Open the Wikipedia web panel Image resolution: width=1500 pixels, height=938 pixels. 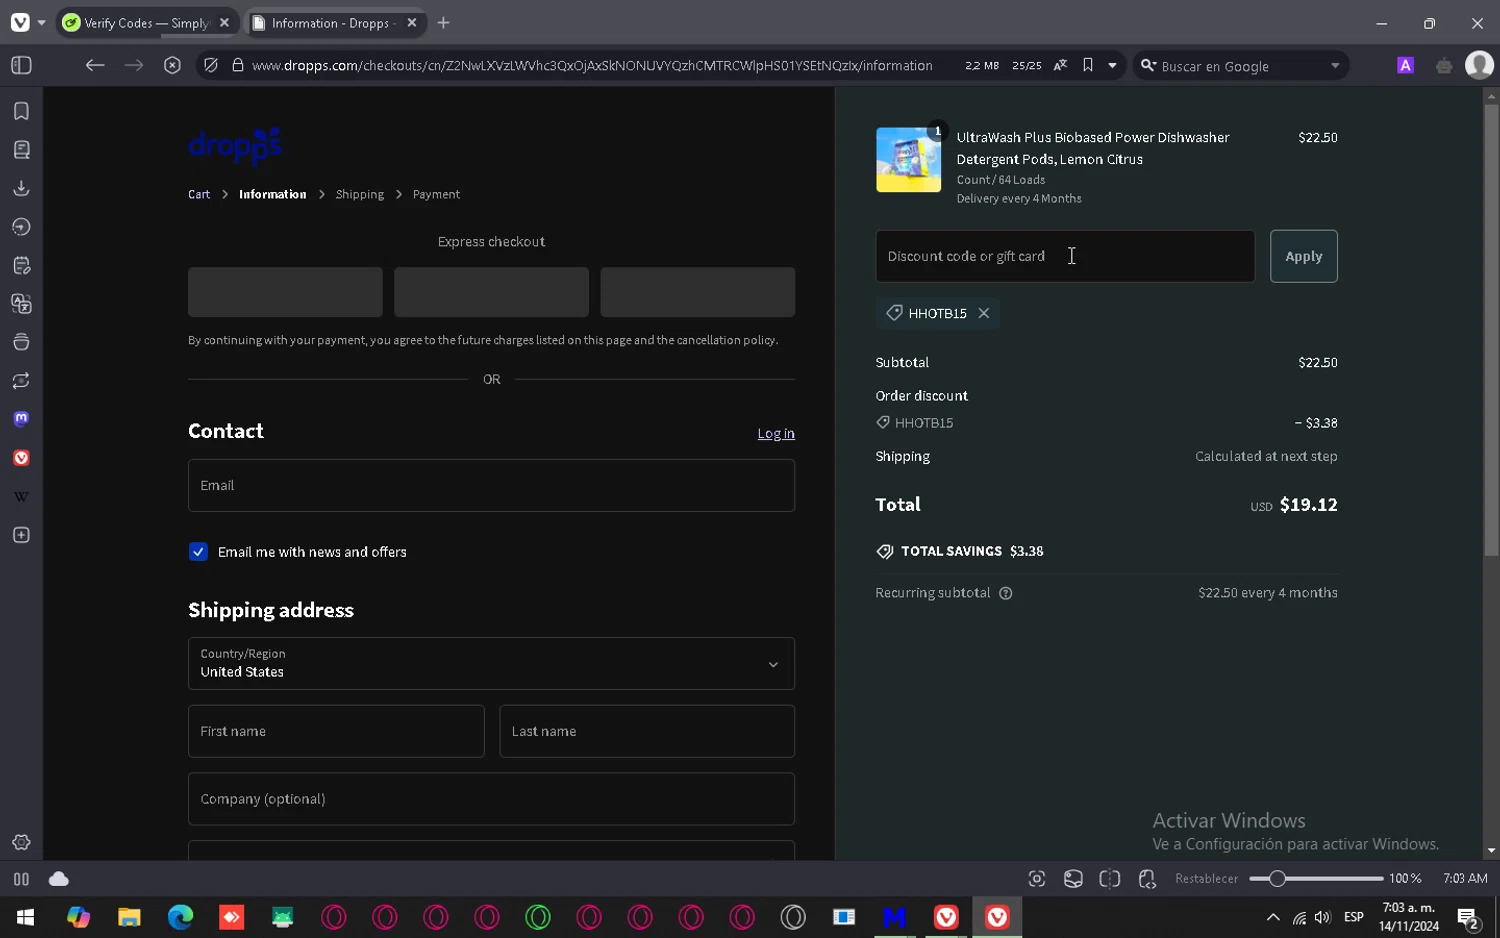(x=21, y=496)
